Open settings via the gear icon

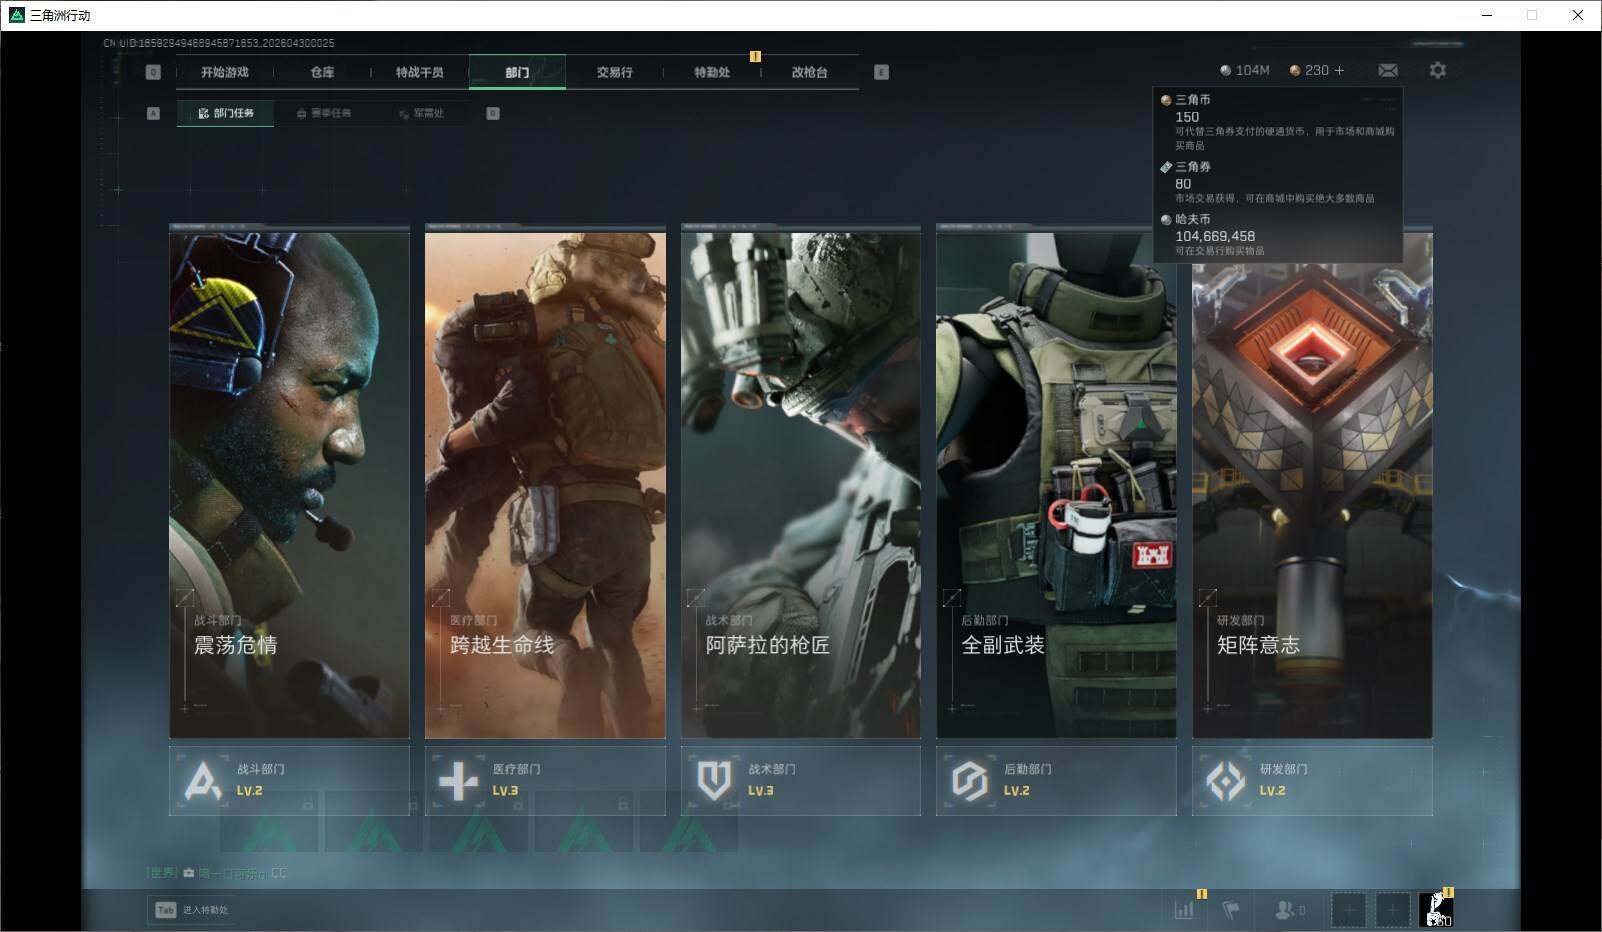pyautogui.click(x=1437, y=71)
